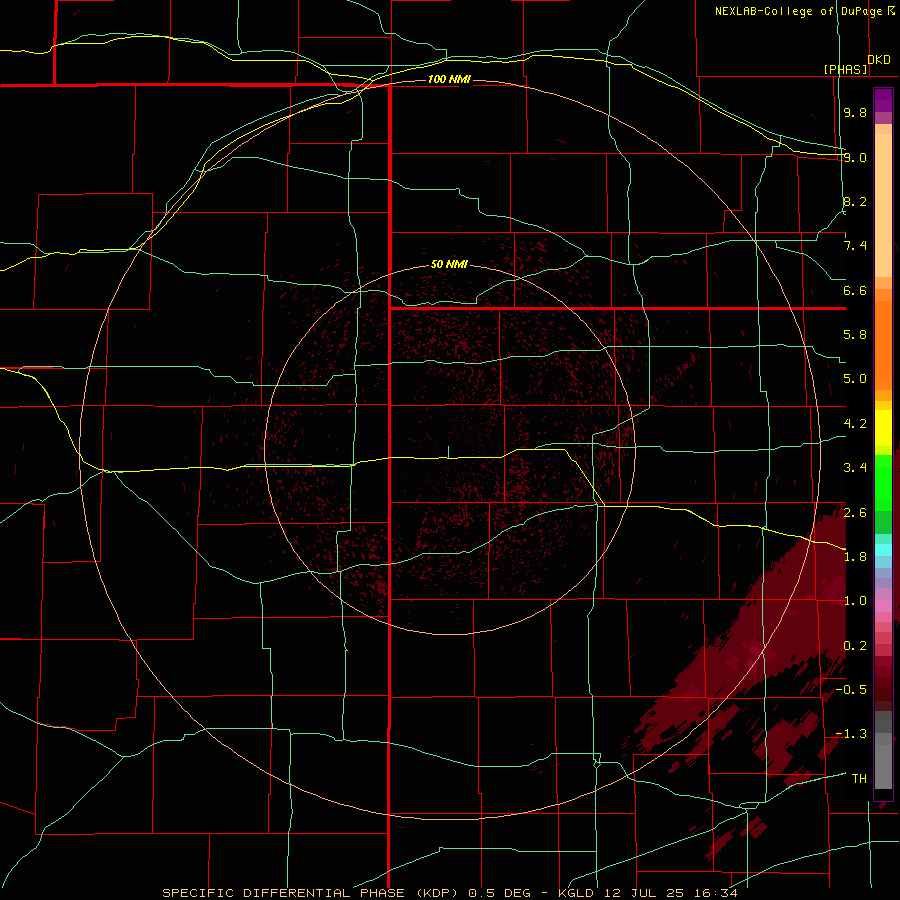Click the 5.8 scale value
Screen dimensions: 900x900
click(855, 335)
